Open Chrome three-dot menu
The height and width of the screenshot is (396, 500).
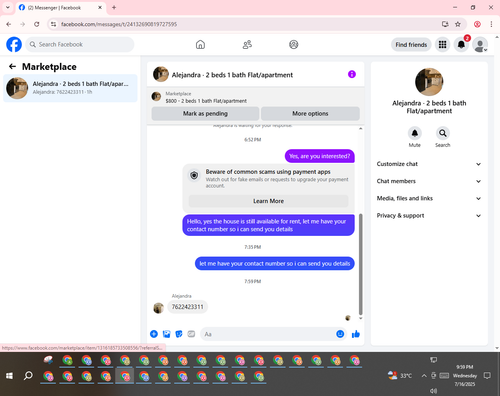pyautogui.click(x=491, y=24)
